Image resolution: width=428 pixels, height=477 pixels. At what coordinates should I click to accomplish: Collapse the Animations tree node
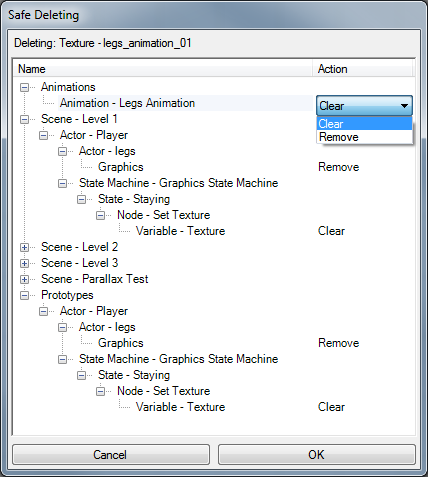pos(24,88)
